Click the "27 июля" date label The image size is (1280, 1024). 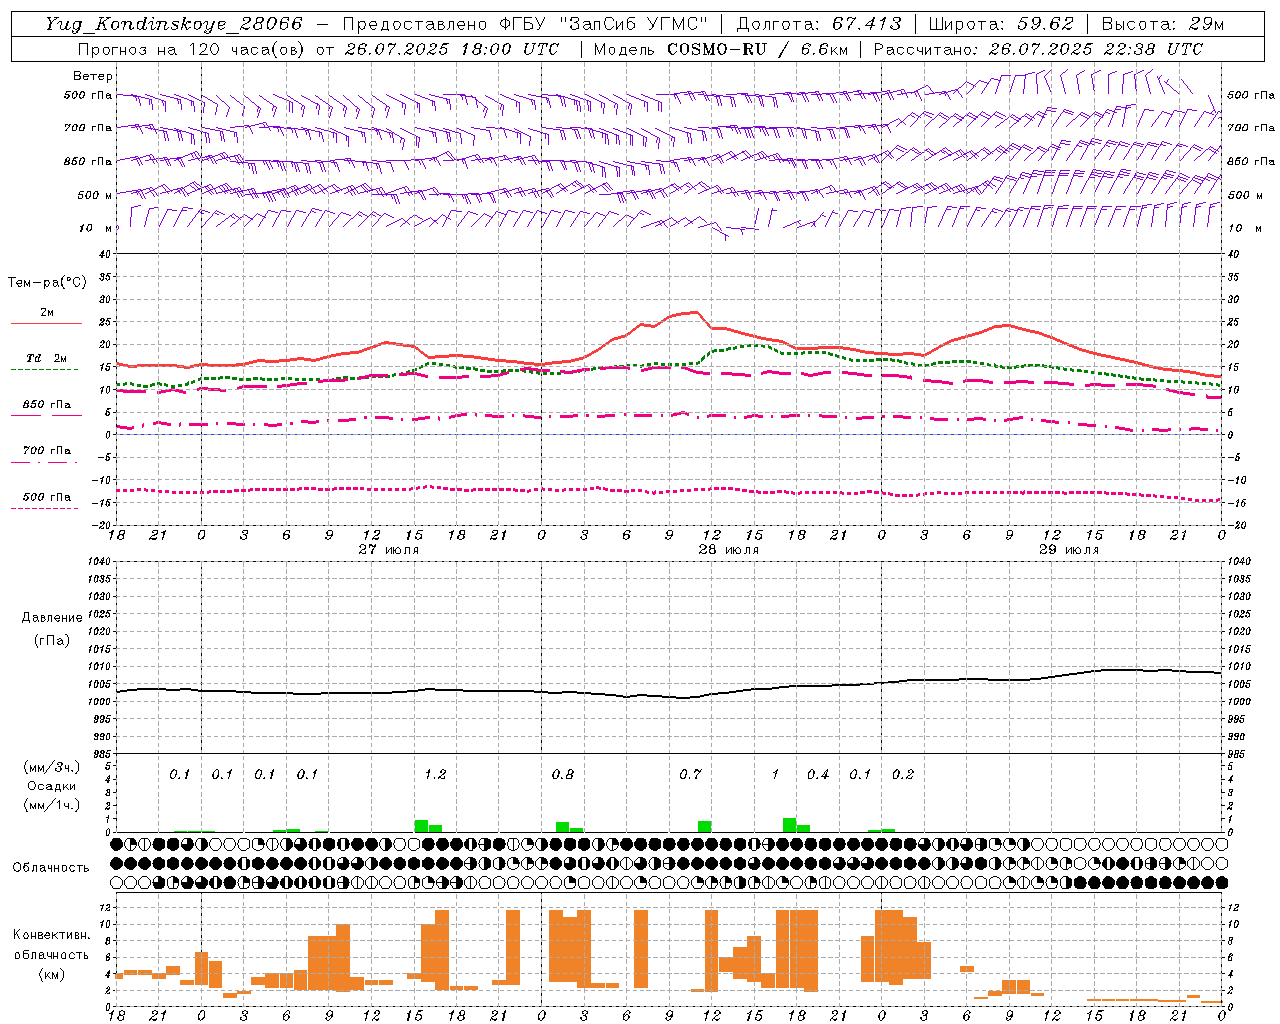click(x=389, y=550)
